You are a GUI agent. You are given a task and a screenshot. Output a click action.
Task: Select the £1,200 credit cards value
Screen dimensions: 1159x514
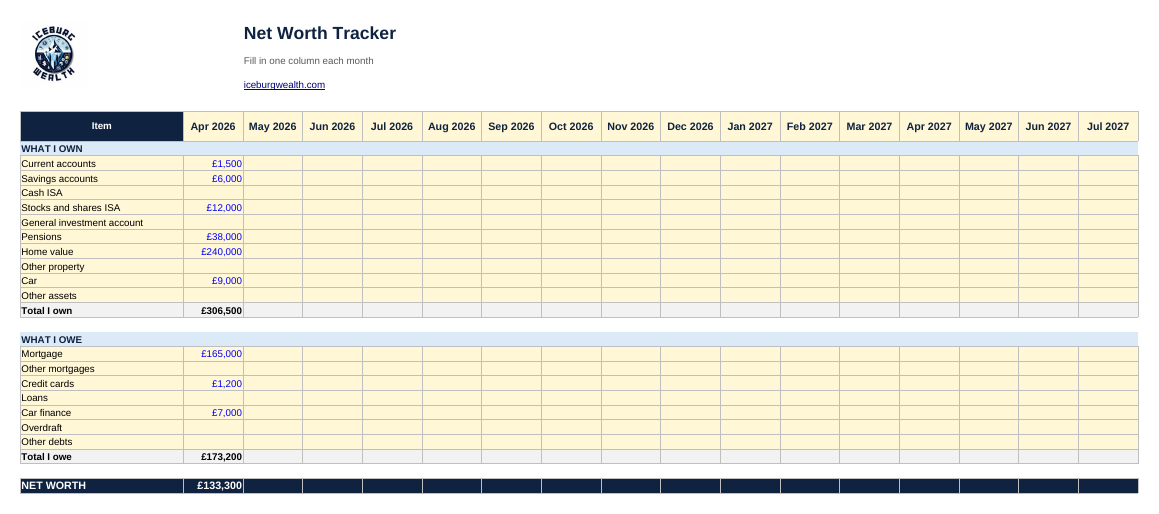point(213,384)
